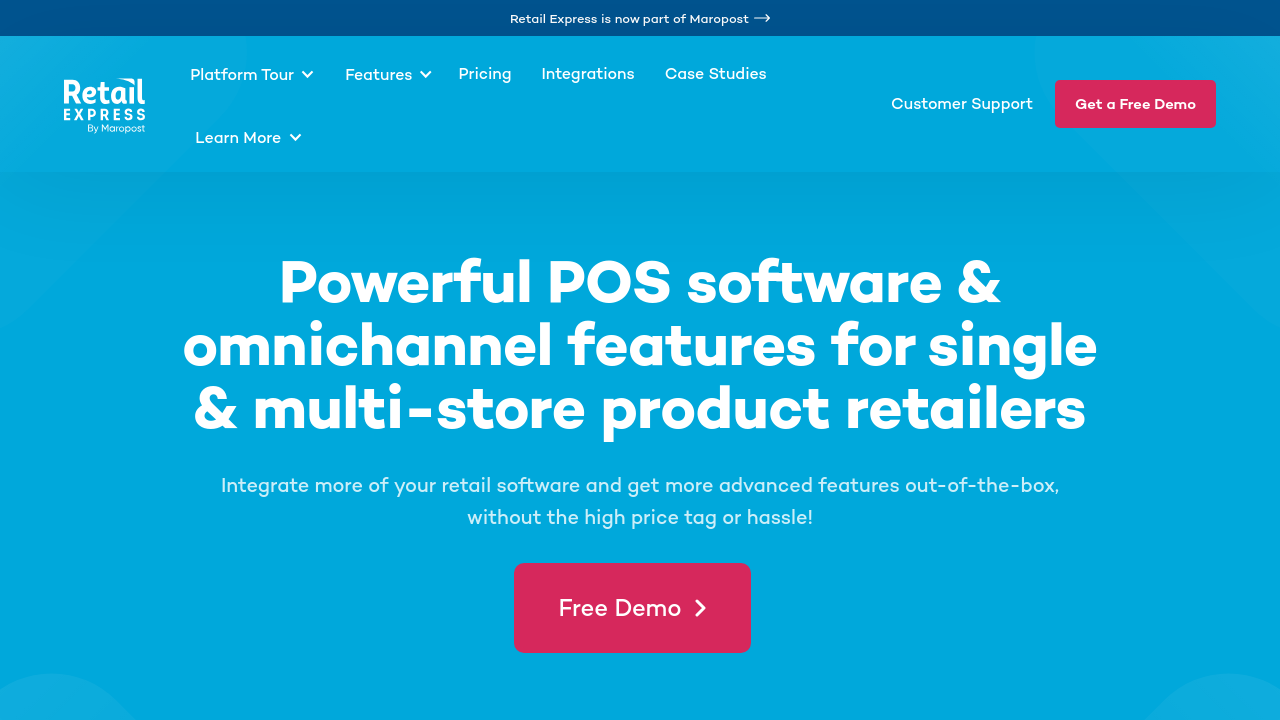Click the 'By Maropost' tagline under logo
The height and width of the screenshot is (720, 1280).
[x=116, y=129]
